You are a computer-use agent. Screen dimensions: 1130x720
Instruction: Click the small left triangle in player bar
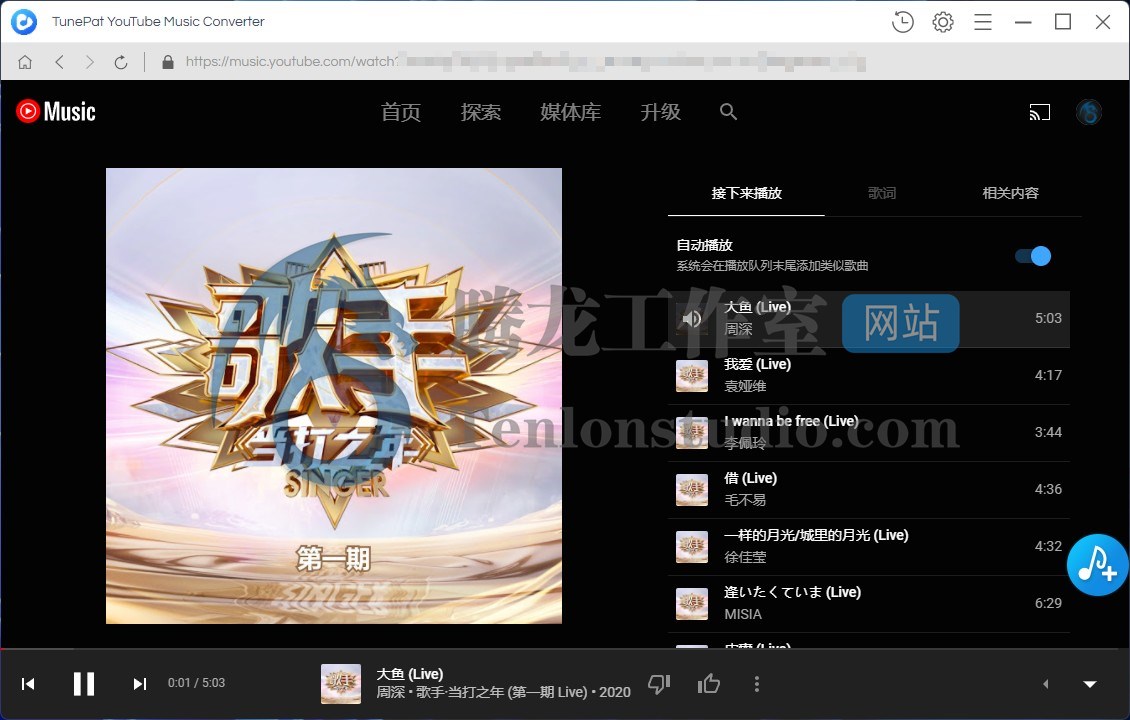click(1046, 684)
